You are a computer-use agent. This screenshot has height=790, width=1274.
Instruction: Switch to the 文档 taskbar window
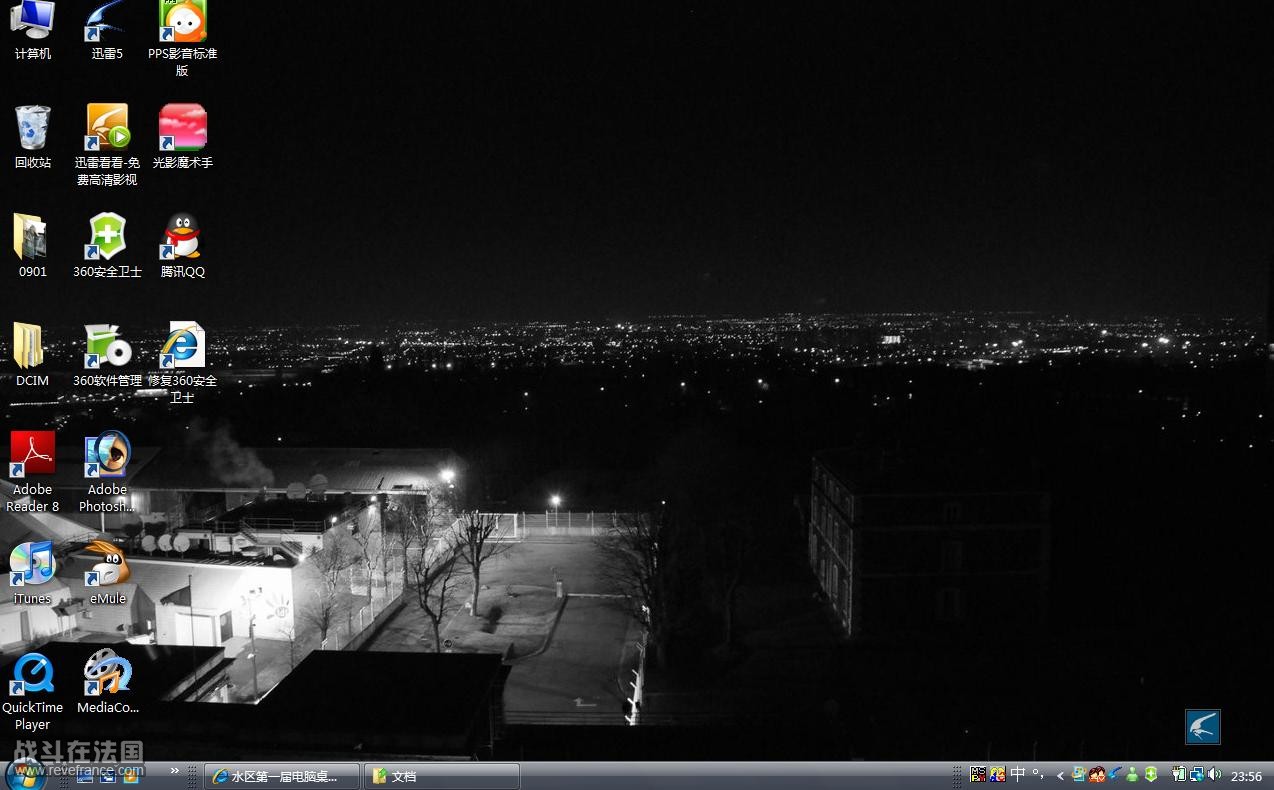pos(442,776)
